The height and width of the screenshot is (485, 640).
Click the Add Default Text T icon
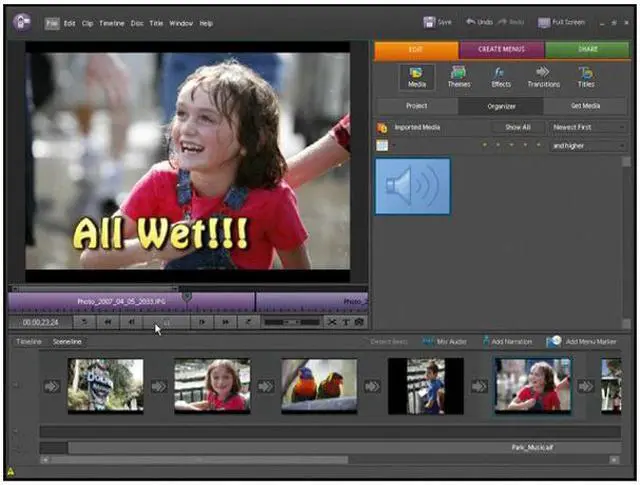(x=346, y=323)
